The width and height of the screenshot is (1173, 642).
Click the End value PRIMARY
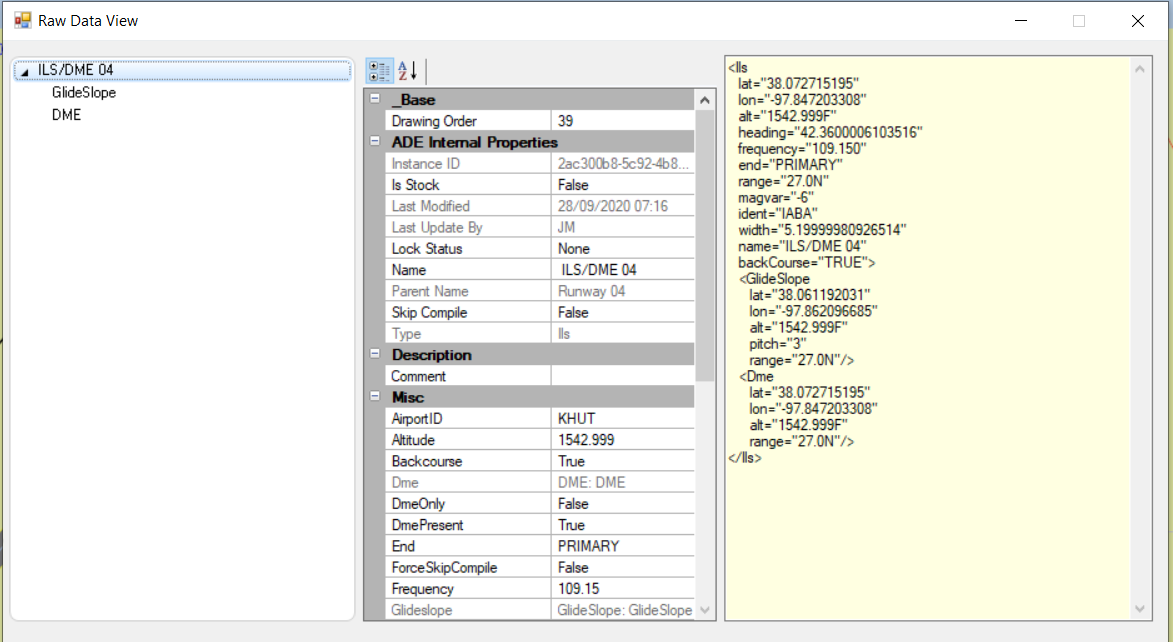(x=622, y=546)
